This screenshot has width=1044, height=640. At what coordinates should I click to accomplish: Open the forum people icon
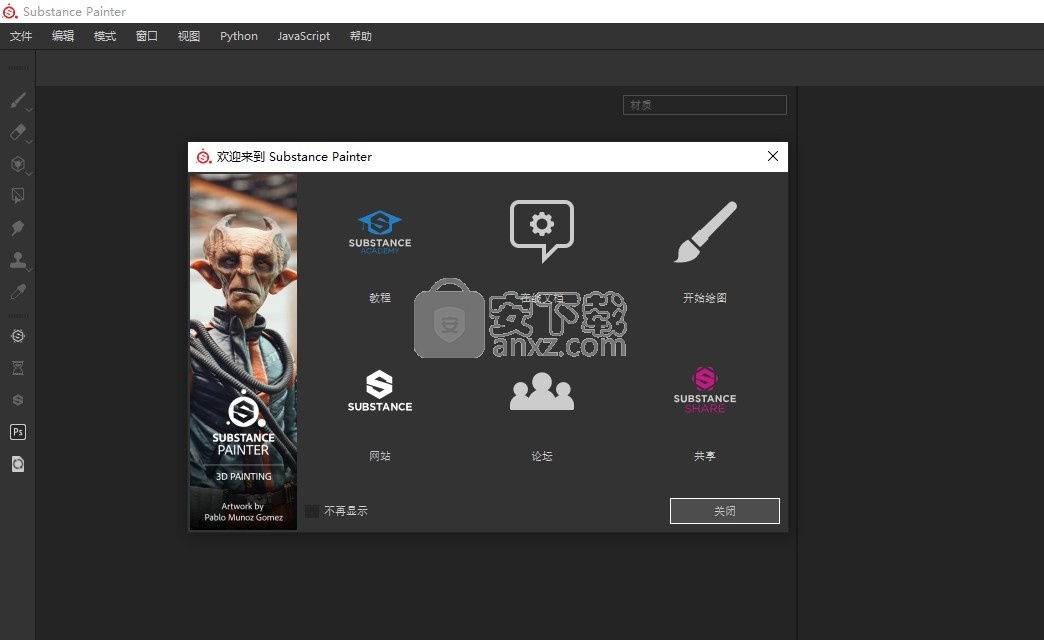coord(542,391)
